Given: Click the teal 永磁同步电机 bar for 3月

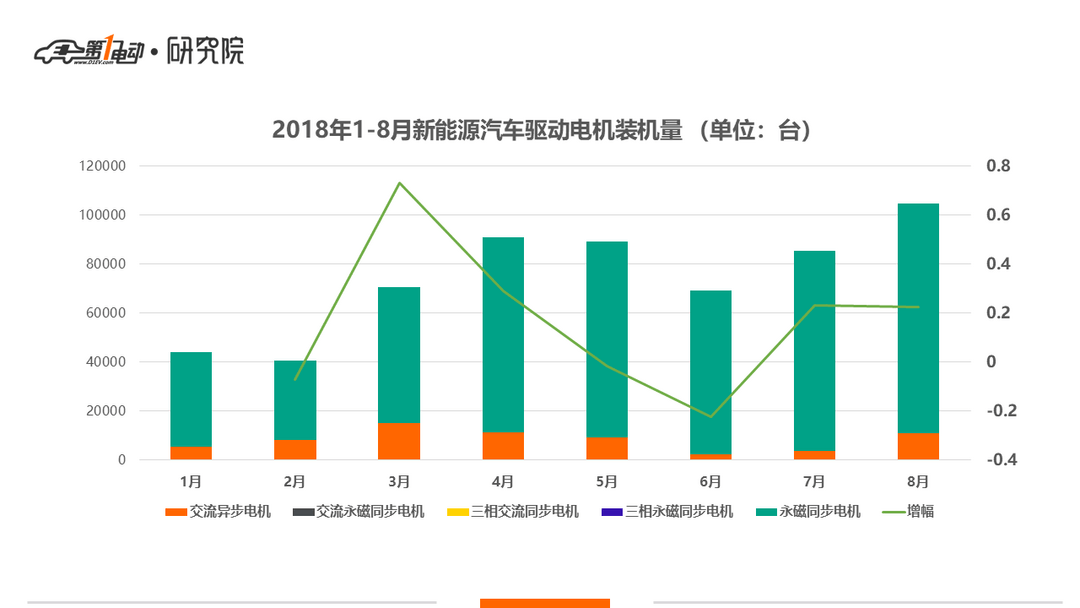Looking at the screenshot, I should 399,355.
